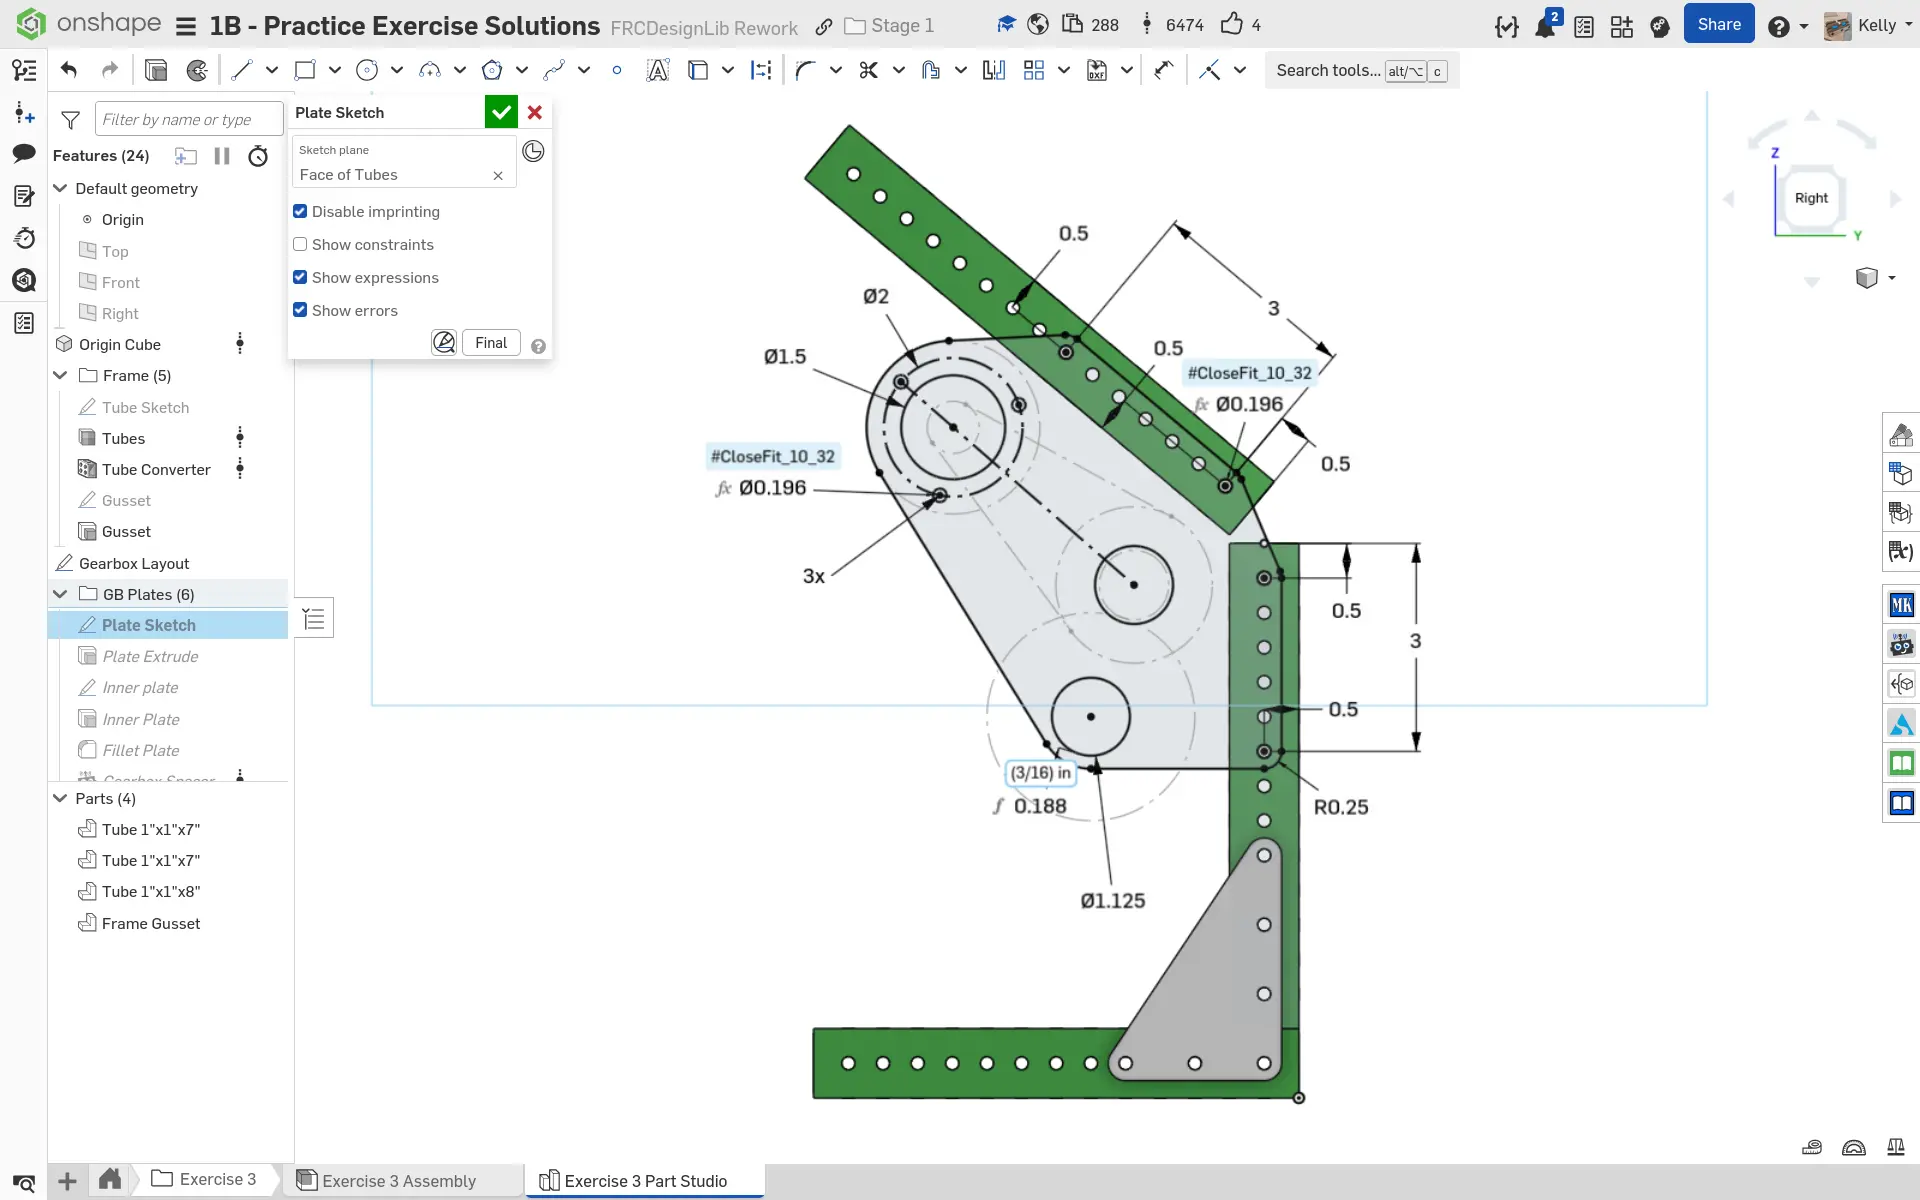This screenshot has width=1920, height=1200.
Task: Toggle Show expressions checkbox
Action: click(300, 277)
